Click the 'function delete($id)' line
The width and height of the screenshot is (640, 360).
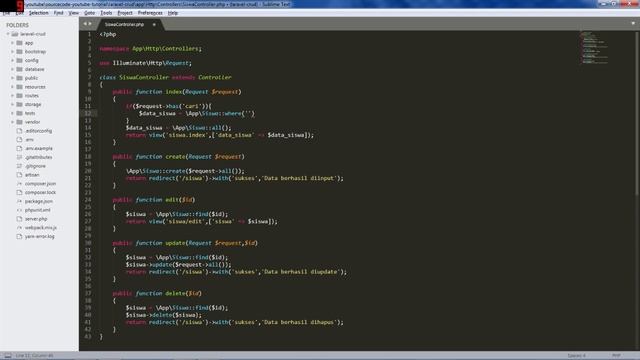157,293
